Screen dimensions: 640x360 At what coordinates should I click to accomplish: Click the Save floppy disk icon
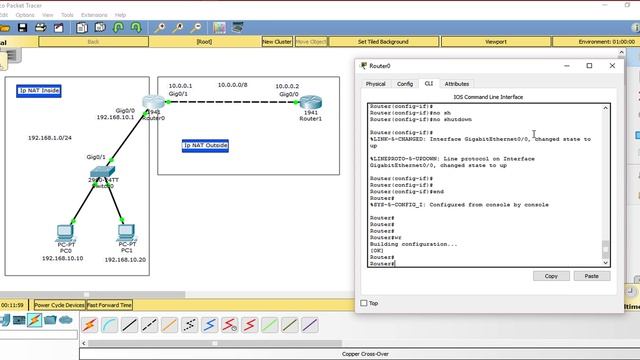22,28
